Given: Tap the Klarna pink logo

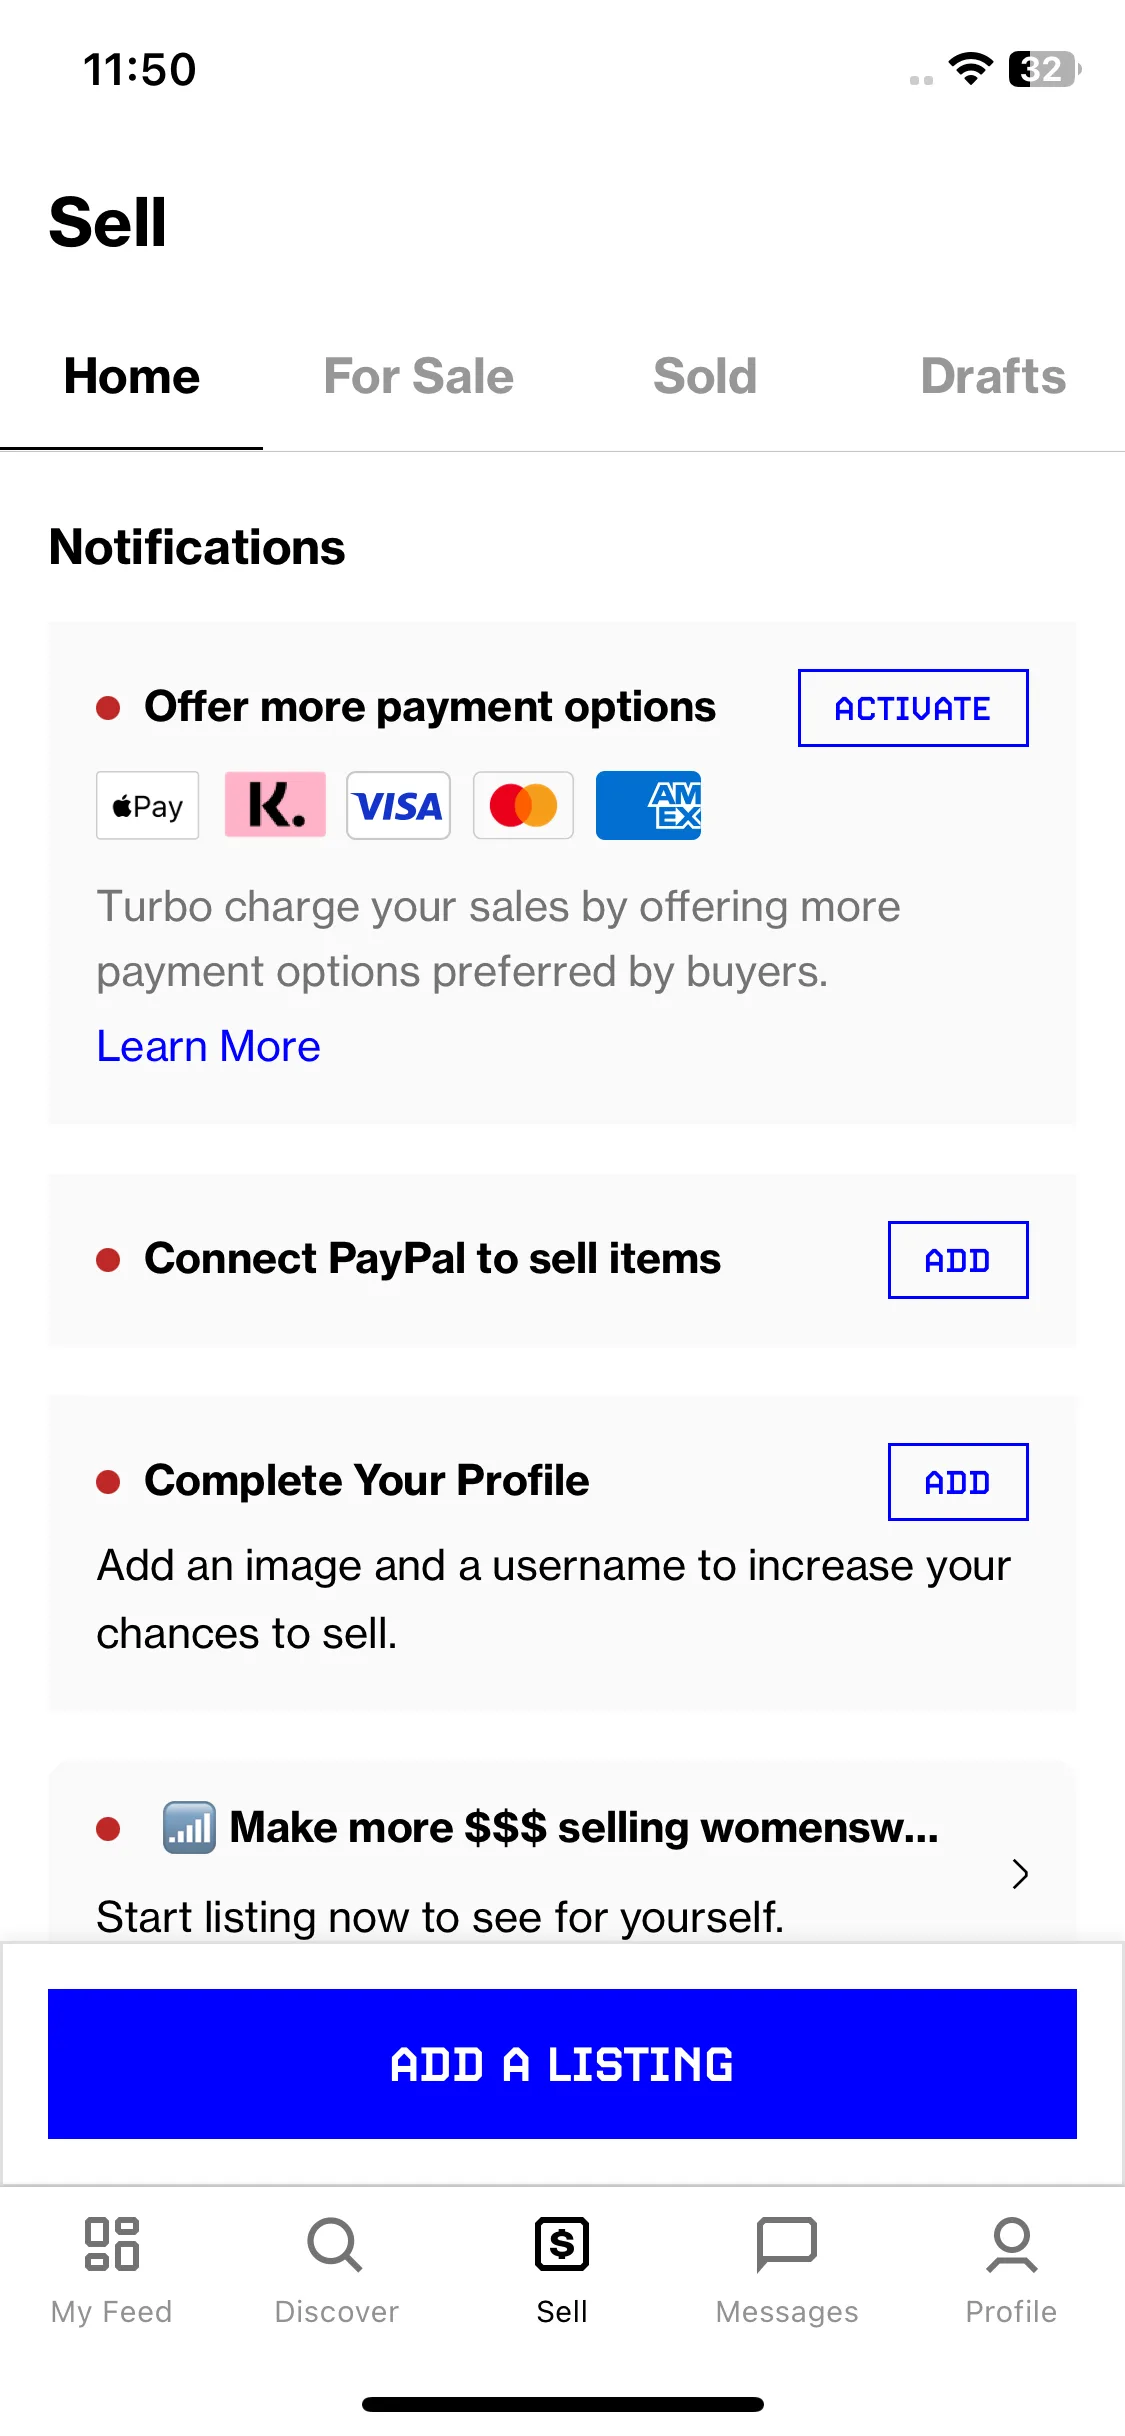Looking at the screenshot, I should point(275,805).
